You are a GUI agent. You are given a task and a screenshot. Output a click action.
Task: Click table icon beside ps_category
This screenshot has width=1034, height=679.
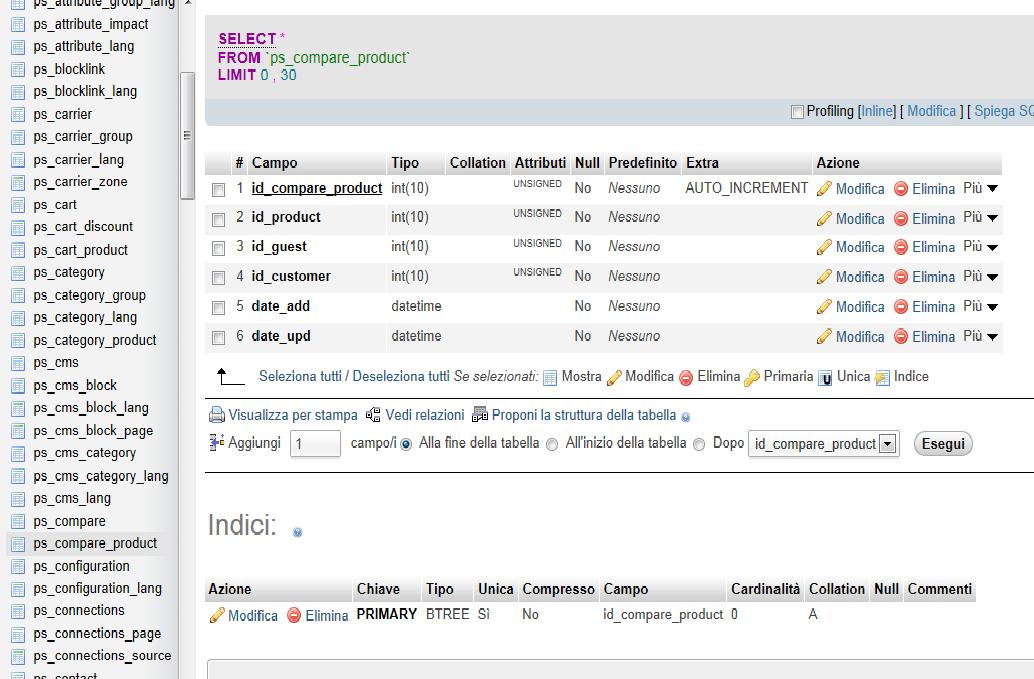click(18, 273)
